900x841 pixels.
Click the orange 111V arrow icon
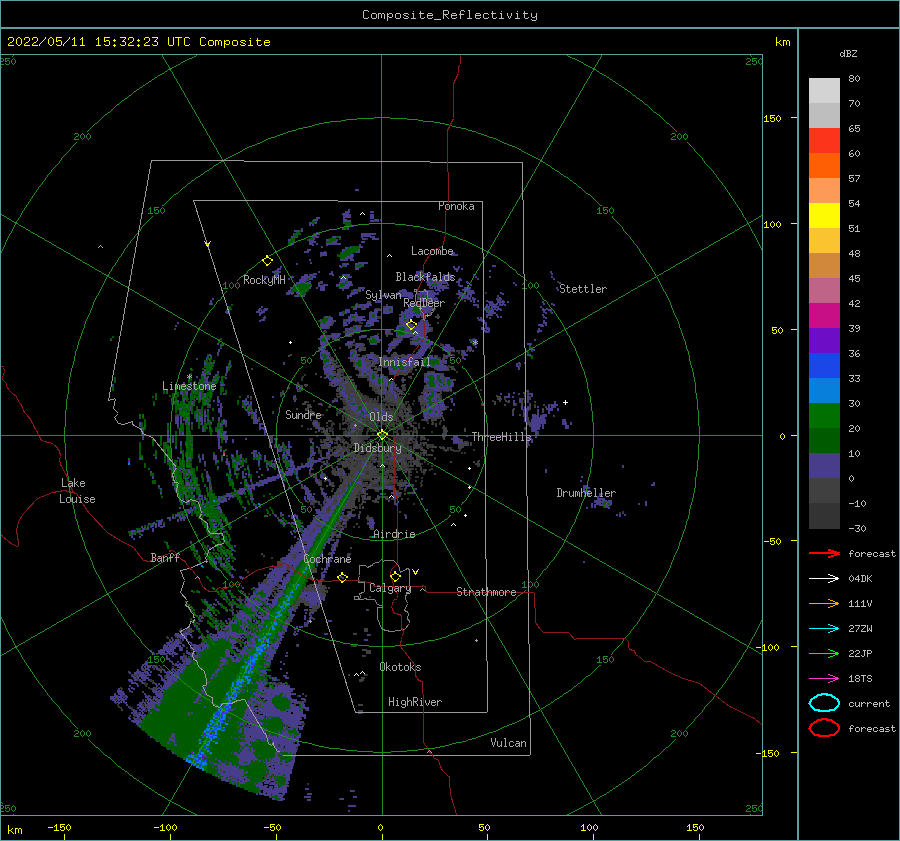coord(824,603)
